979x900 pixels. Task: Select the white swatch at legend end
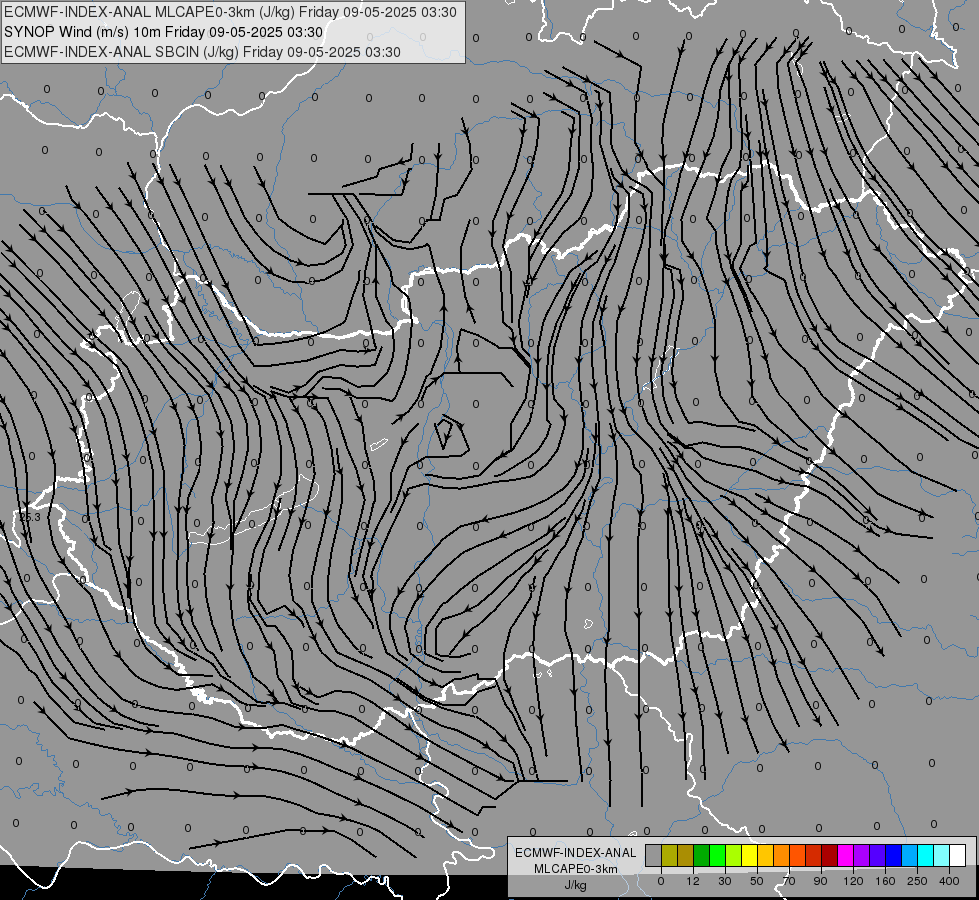pos(957,855)
